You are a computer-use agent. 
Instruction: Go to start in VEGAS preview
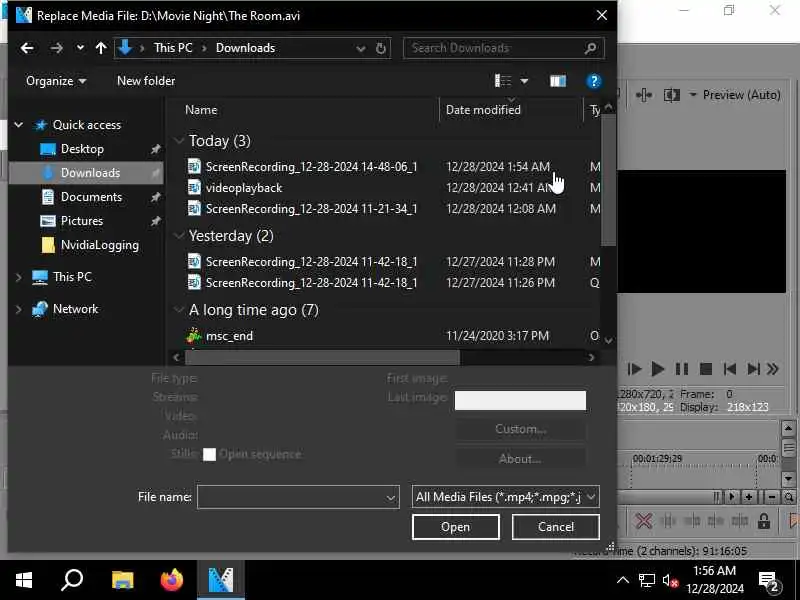[x=730, y=369]
